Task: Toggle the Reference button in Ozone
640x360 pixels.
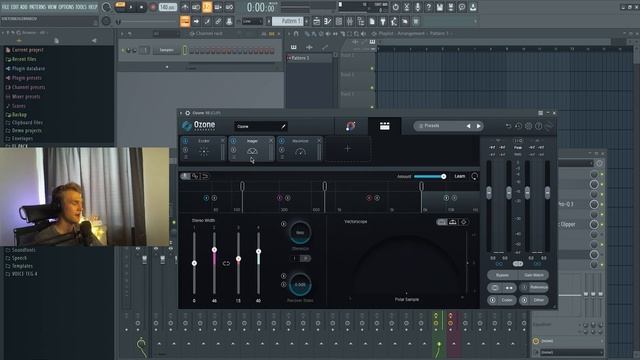Action: coord(534,287)
